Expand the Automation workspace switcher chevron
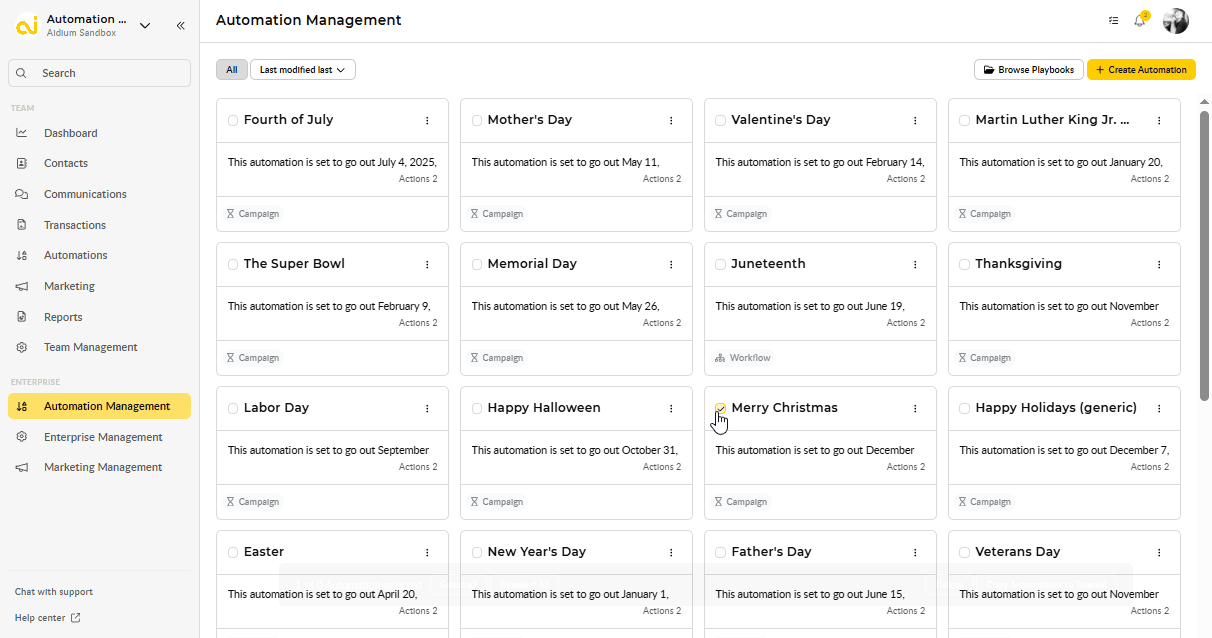The height and width of the screenshot is (638, 1212). tap(145, 26)
